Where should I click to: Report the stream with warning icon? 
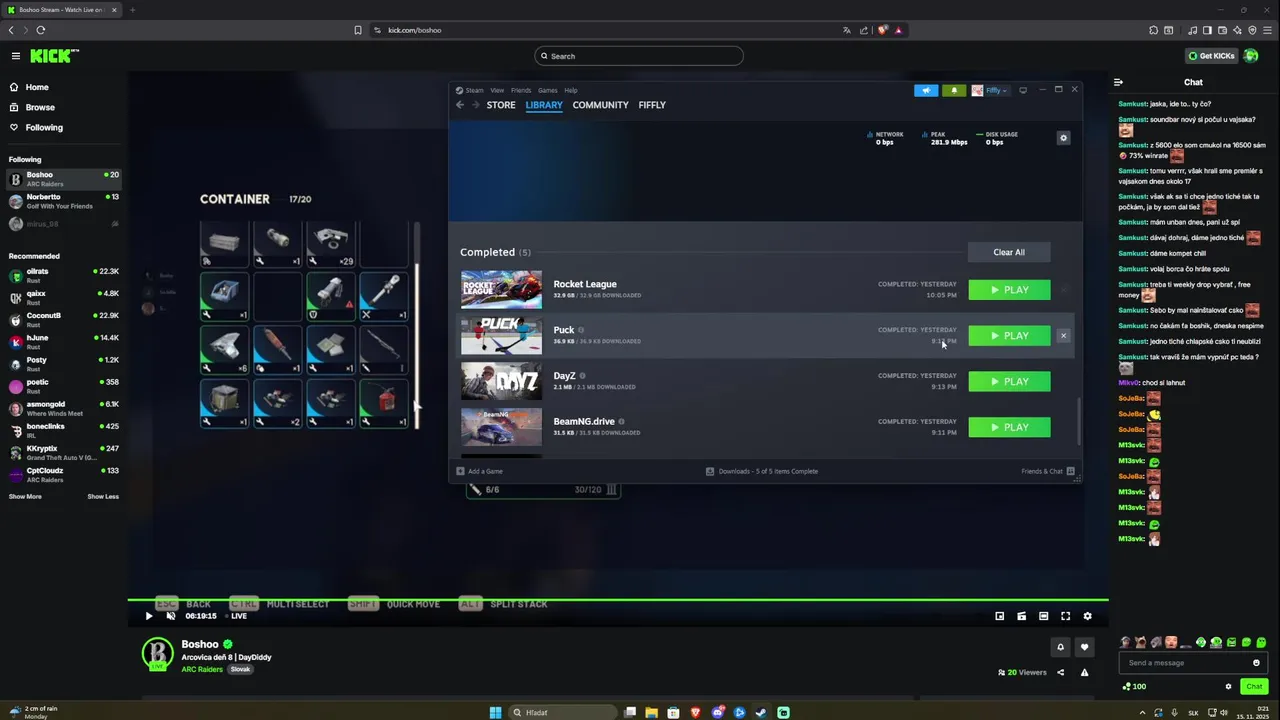click(1084, 672)
